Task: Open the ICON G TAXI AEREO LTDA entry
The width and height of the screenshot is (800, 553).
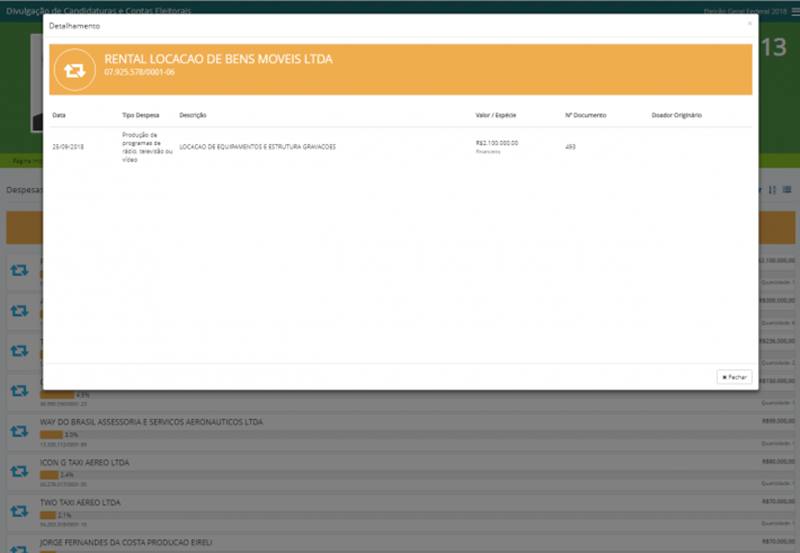Action: pyautogui.click(x=85, y=463)
